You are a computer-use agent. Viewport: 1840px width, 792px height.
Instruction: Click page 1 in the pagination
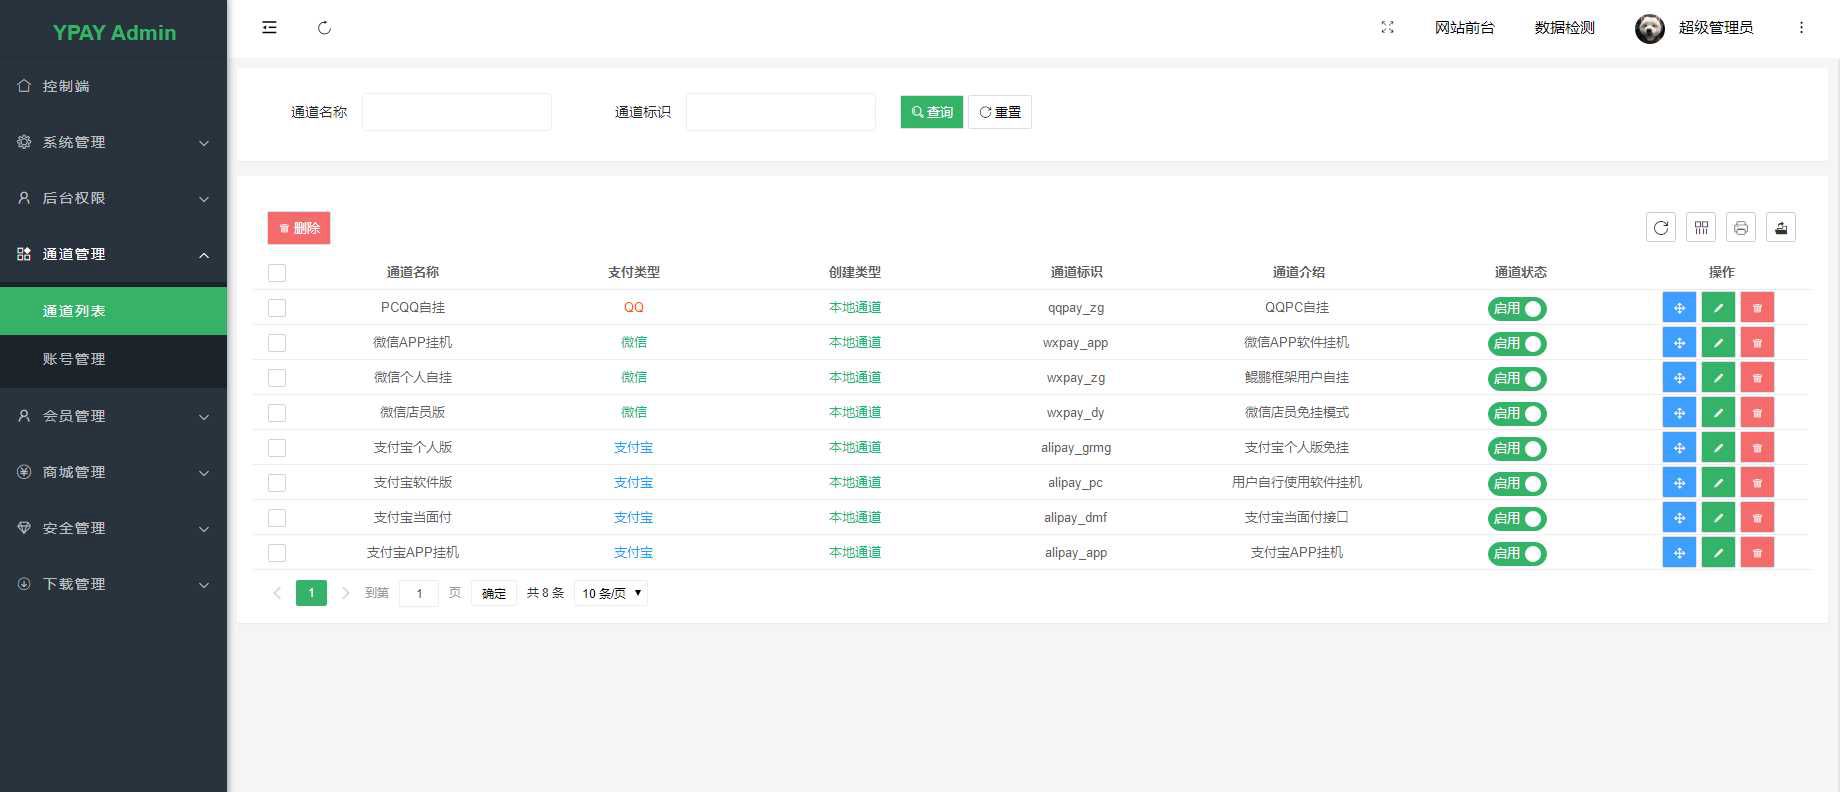click(311, 593)
